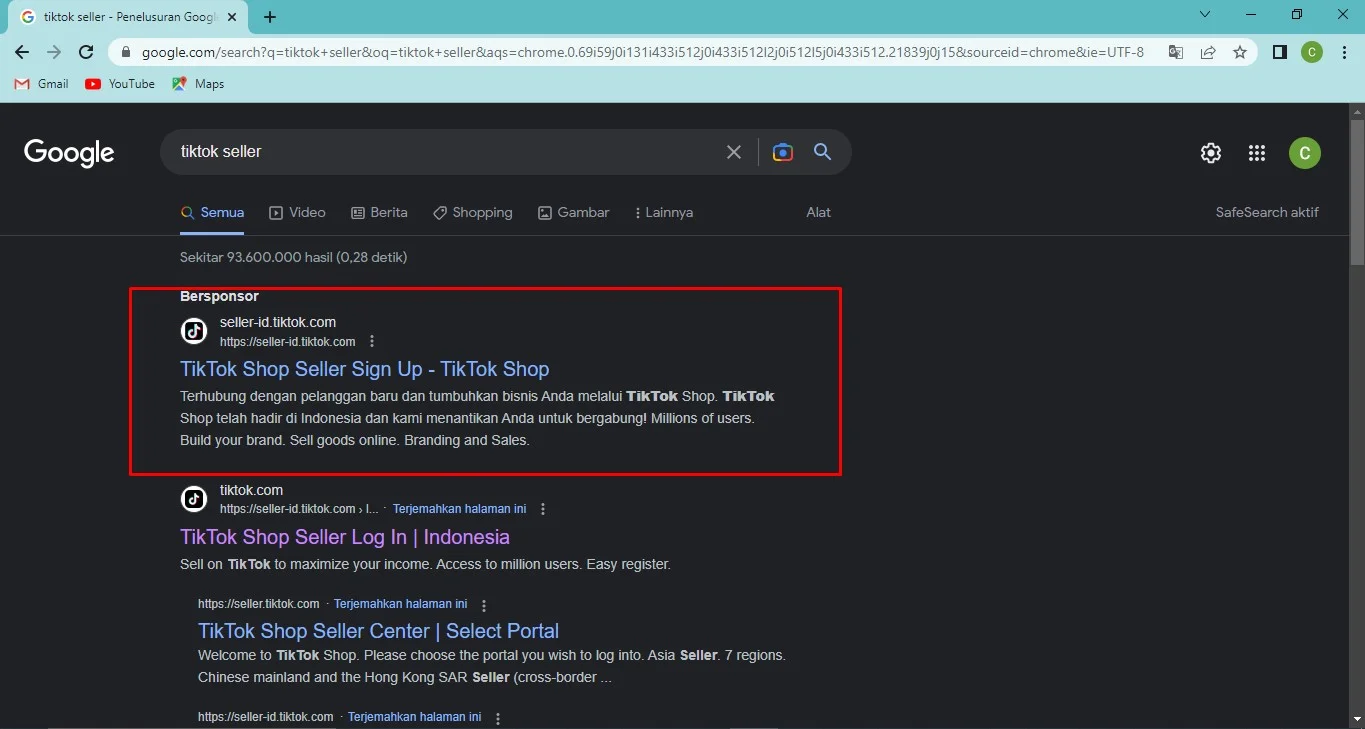
Task: Select the Semua tab
Action: 212,213
